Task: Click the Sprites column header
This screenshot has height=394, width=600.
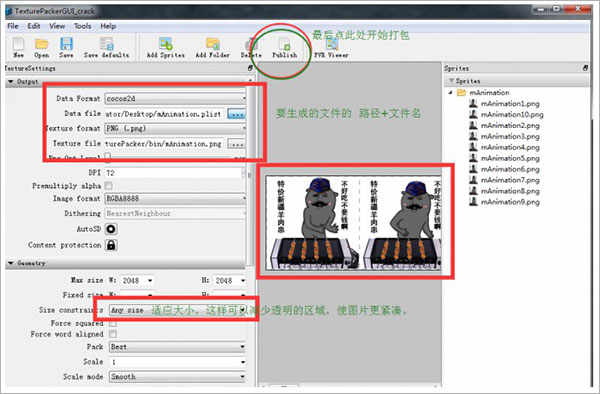Action: click(x=517, y=81)
